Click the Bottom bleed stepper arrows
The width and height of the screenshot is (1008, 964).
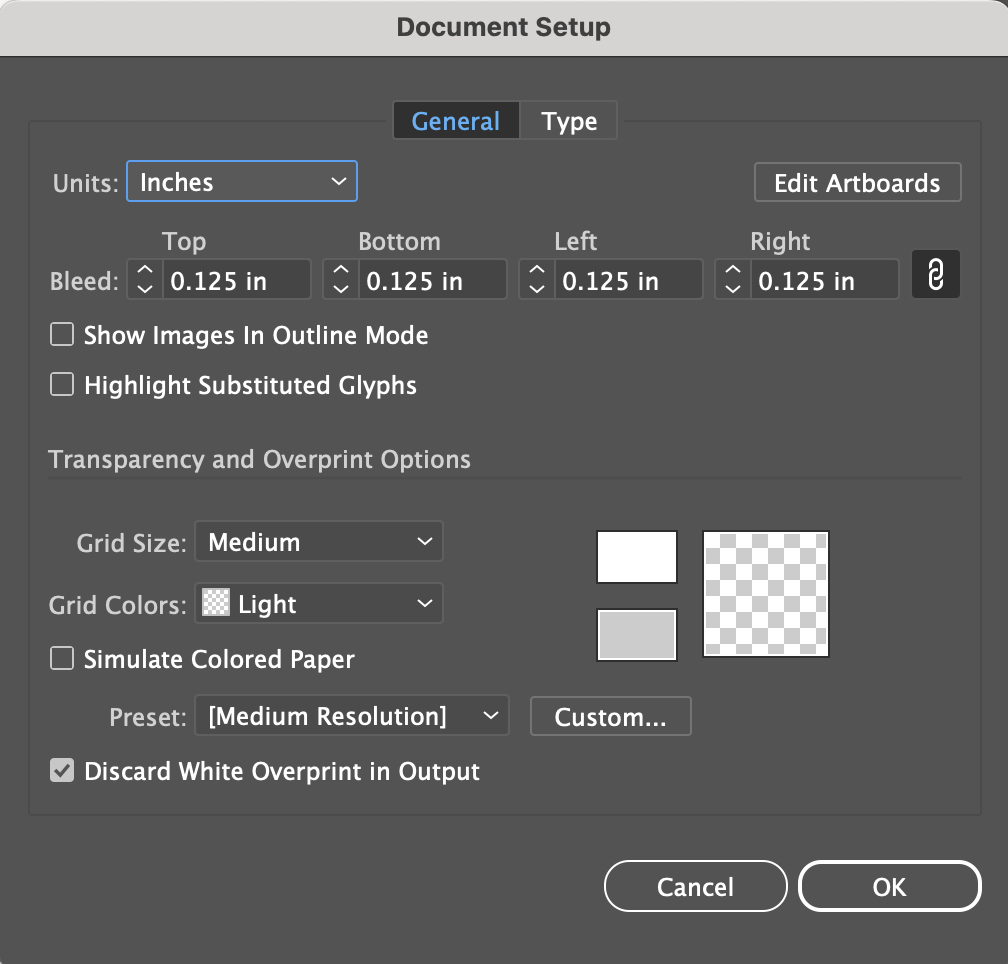pos(341,280)
